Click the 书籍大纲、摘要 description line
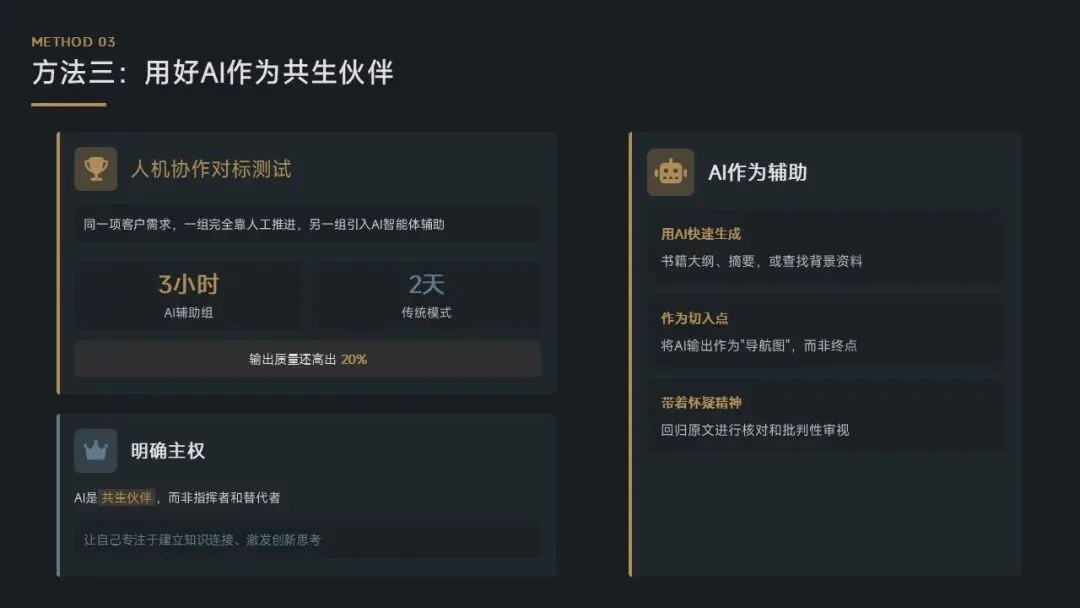Screen dimensions: 1080x608 point(761,261)
